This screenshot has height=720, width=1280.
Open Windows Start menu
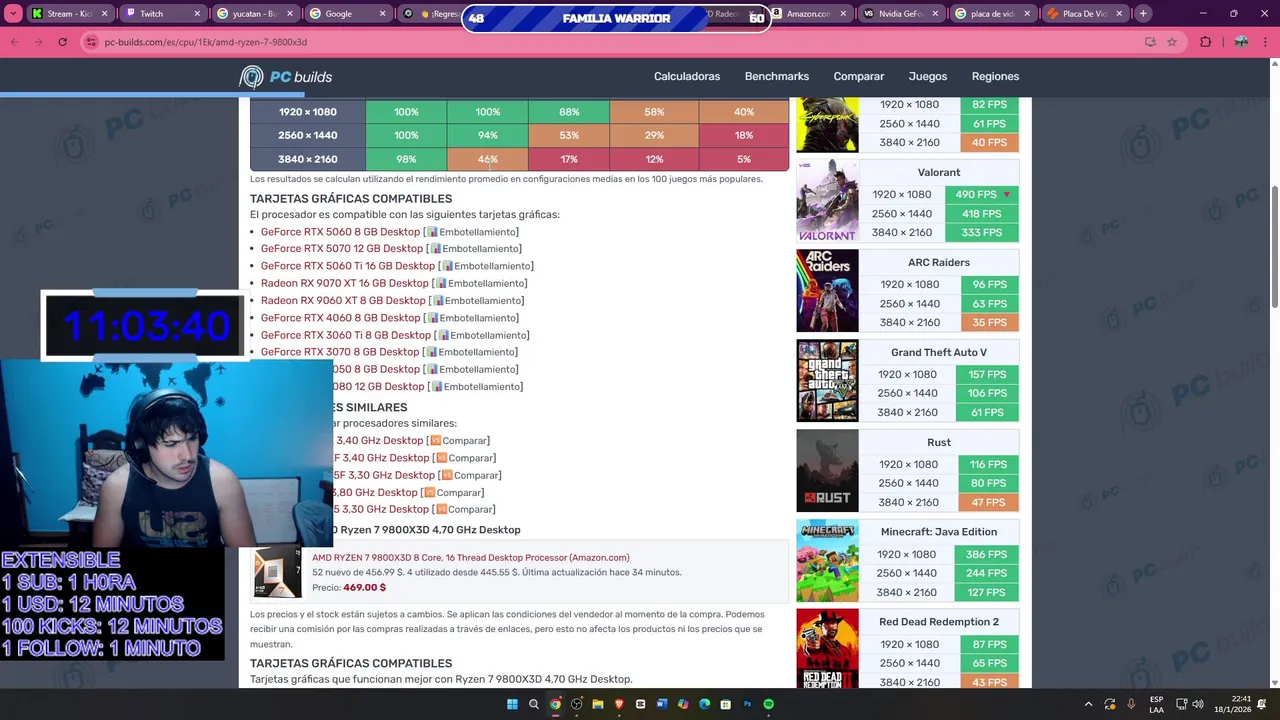click(x=512, y=704)
